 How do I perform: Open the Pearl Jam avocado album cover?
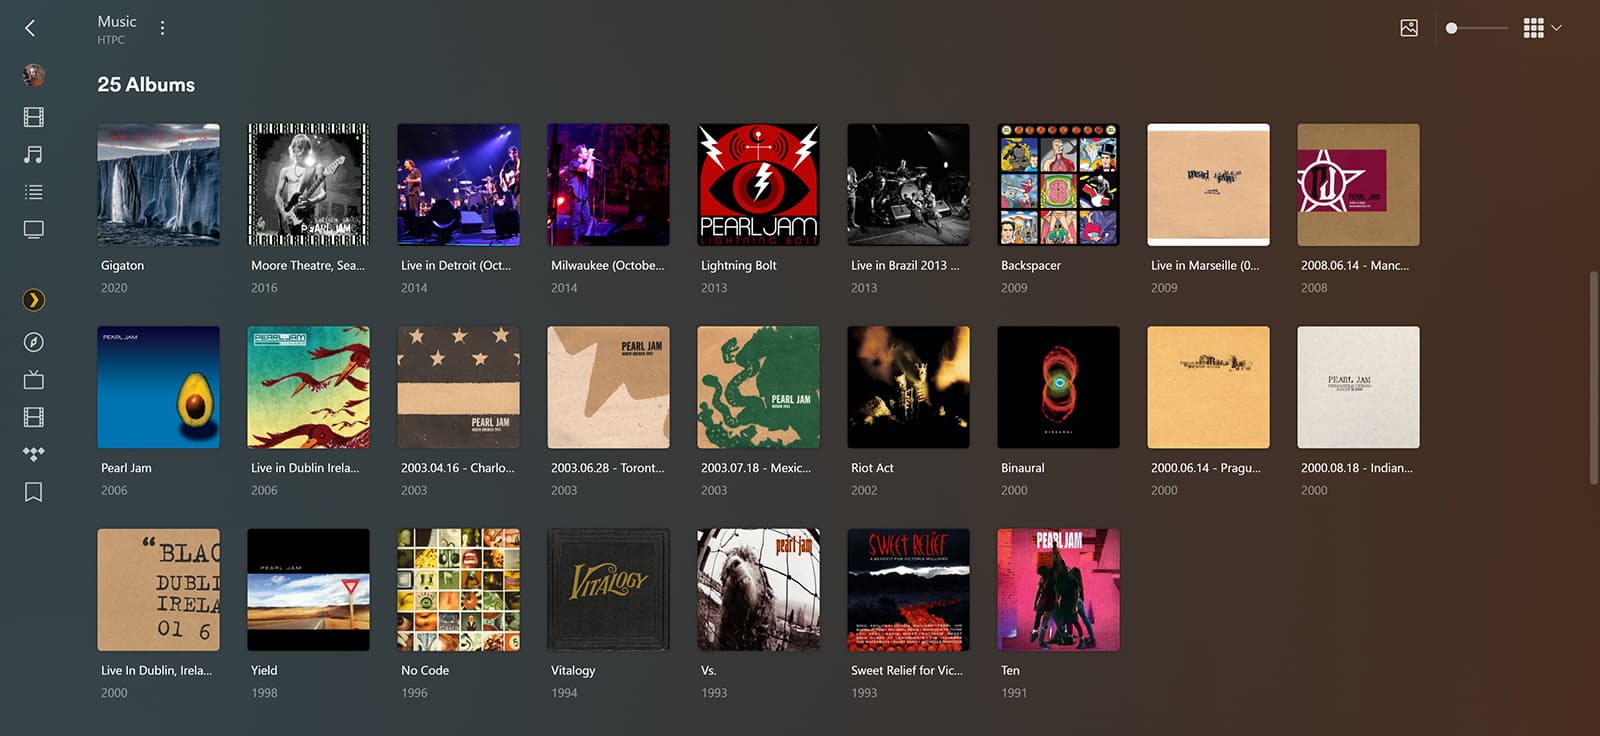point(158,387)
